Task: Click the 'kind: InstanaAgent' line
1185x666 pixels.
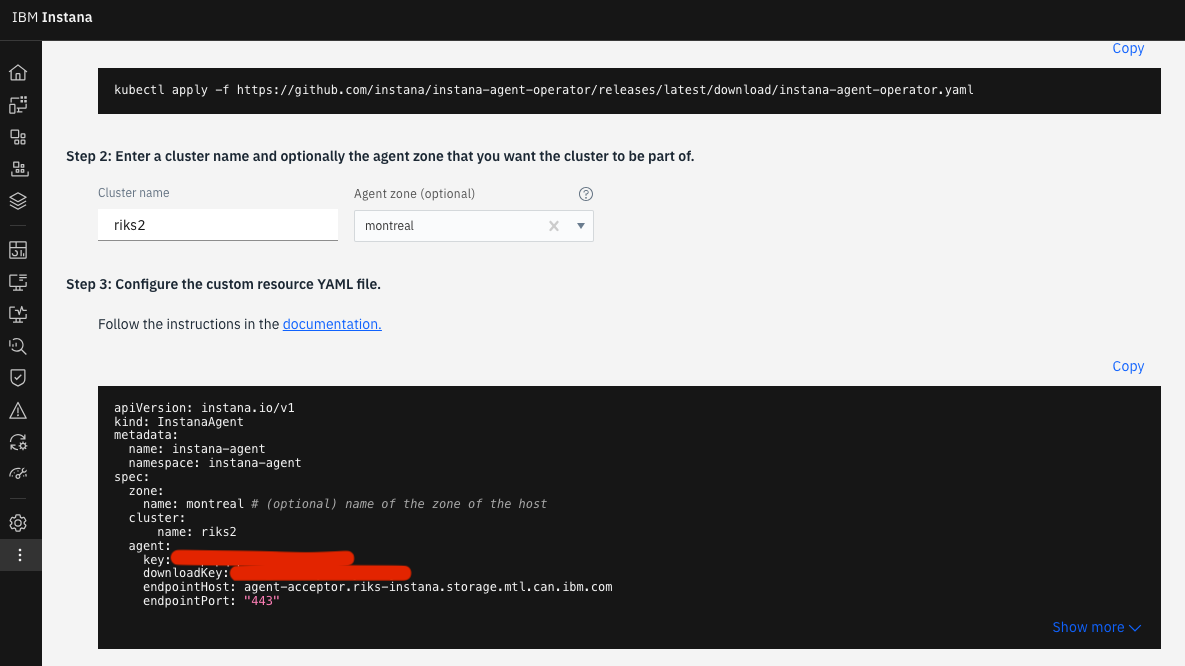Action: (178, 422)
